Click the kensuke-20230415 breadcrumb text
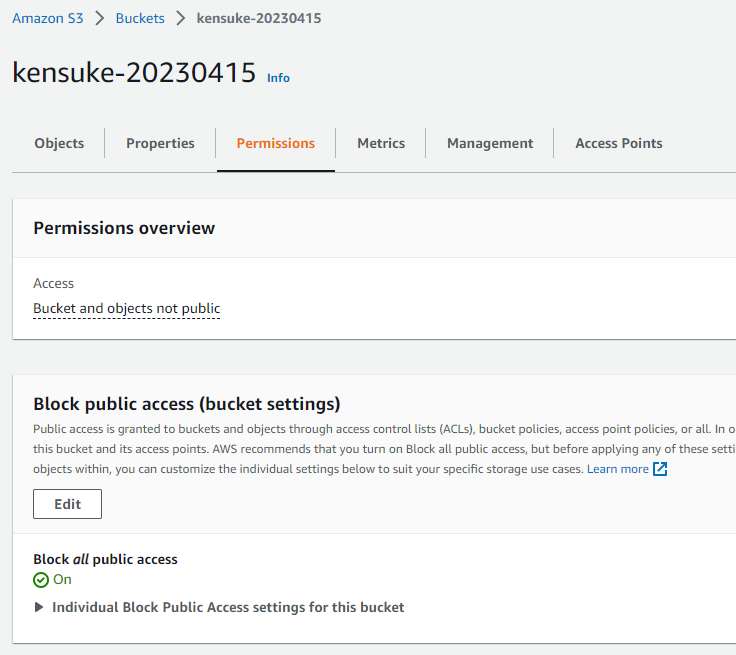 [x=259, y=18]
